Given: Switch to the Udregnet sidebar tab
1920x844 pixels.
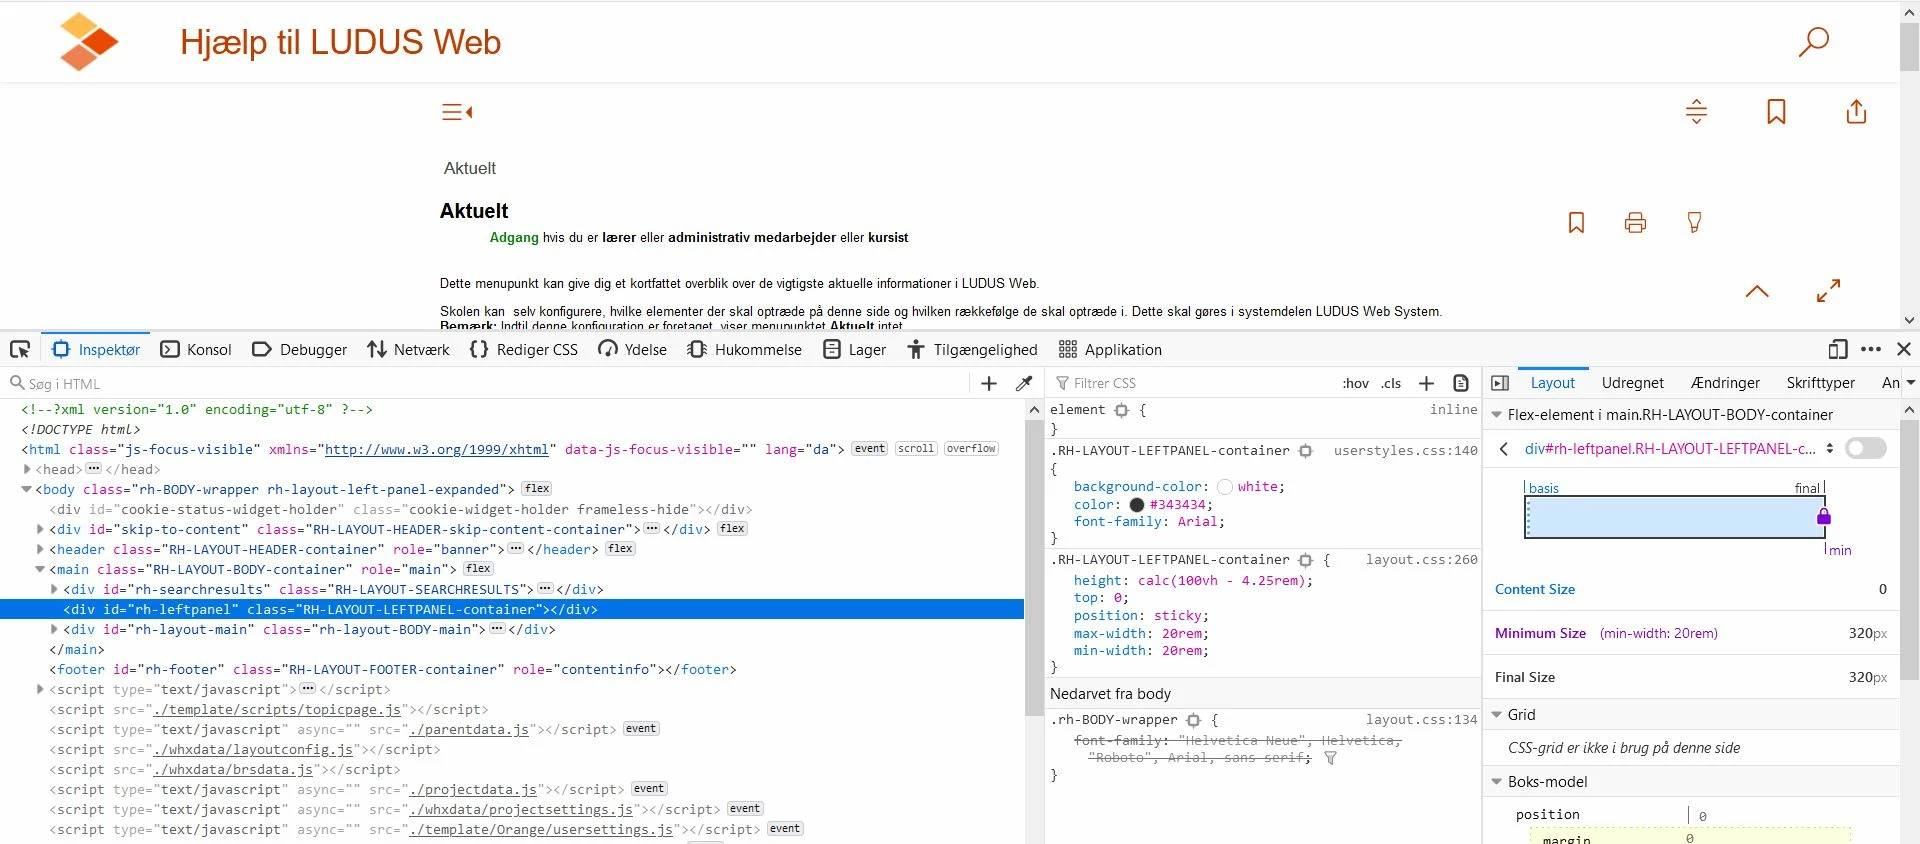Looking at the screenshot, I should [1632, 383].
